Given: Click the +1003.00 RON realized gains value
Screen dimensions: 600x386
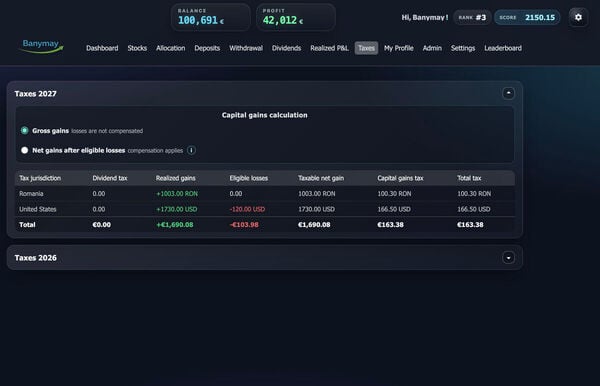Looking at the screenshot, I should tap(177, 194).
